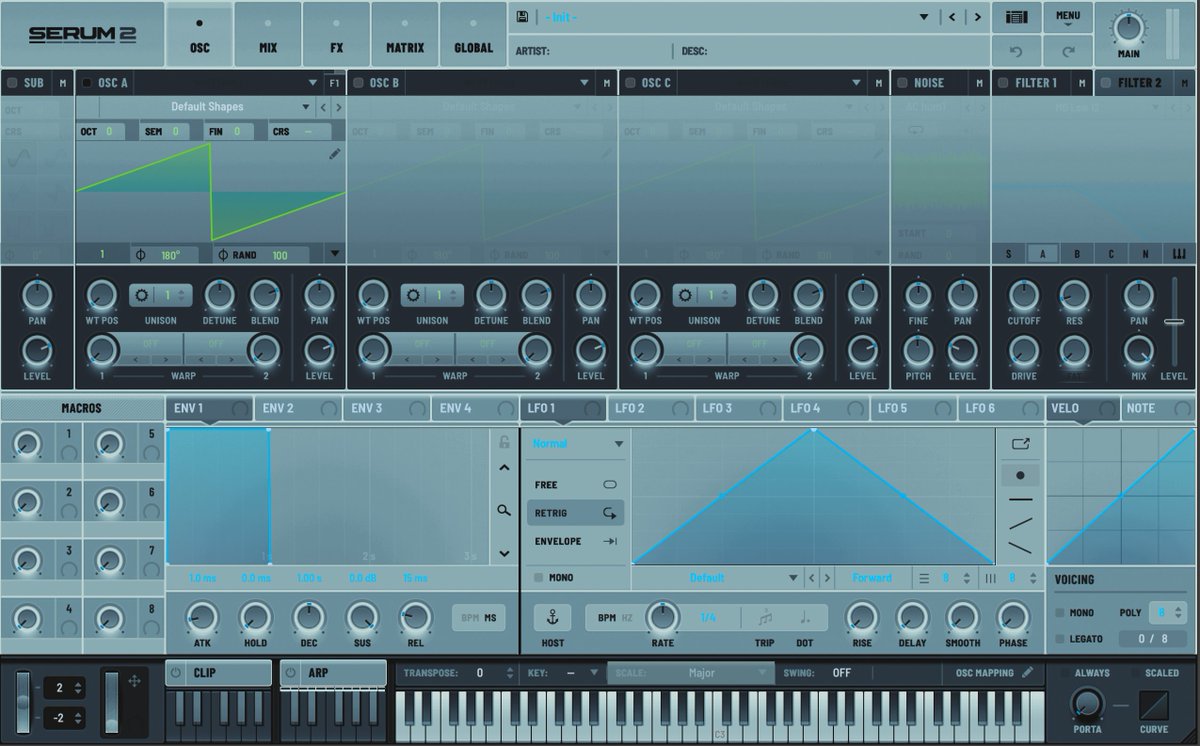
Task: Open OSC A Default Shapes wavetable dropdown
Action: point(306,107)
